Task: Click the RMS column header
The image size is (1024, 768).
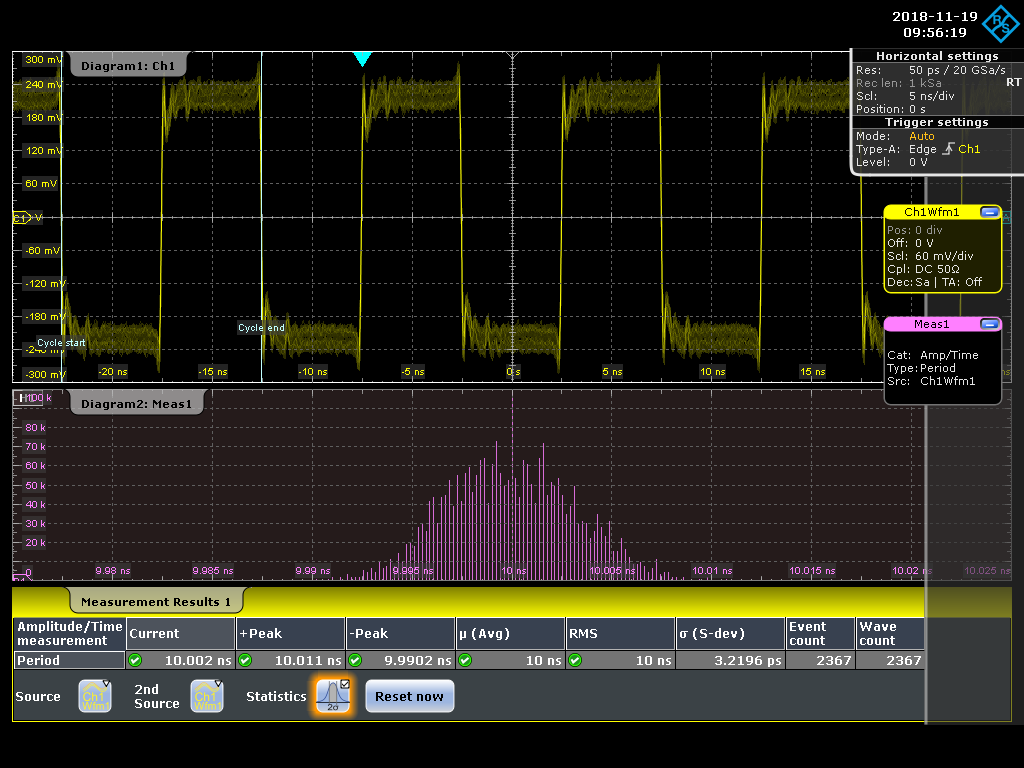Action: 620,633
